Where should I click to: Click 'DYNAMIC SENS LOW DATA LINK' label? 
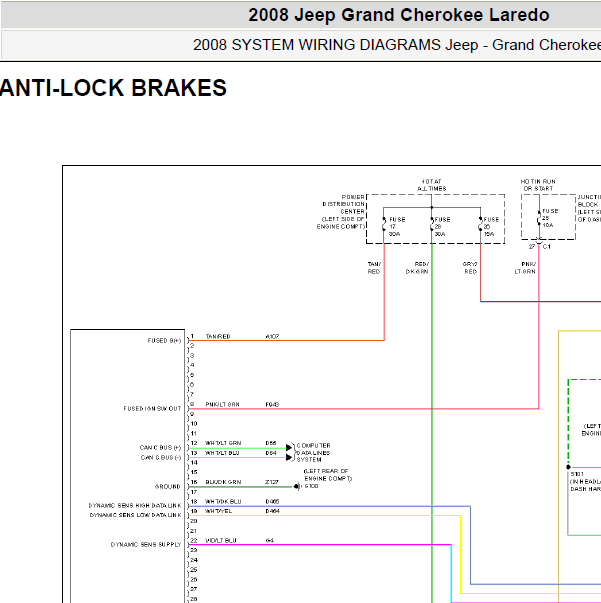tap(135, 515)
